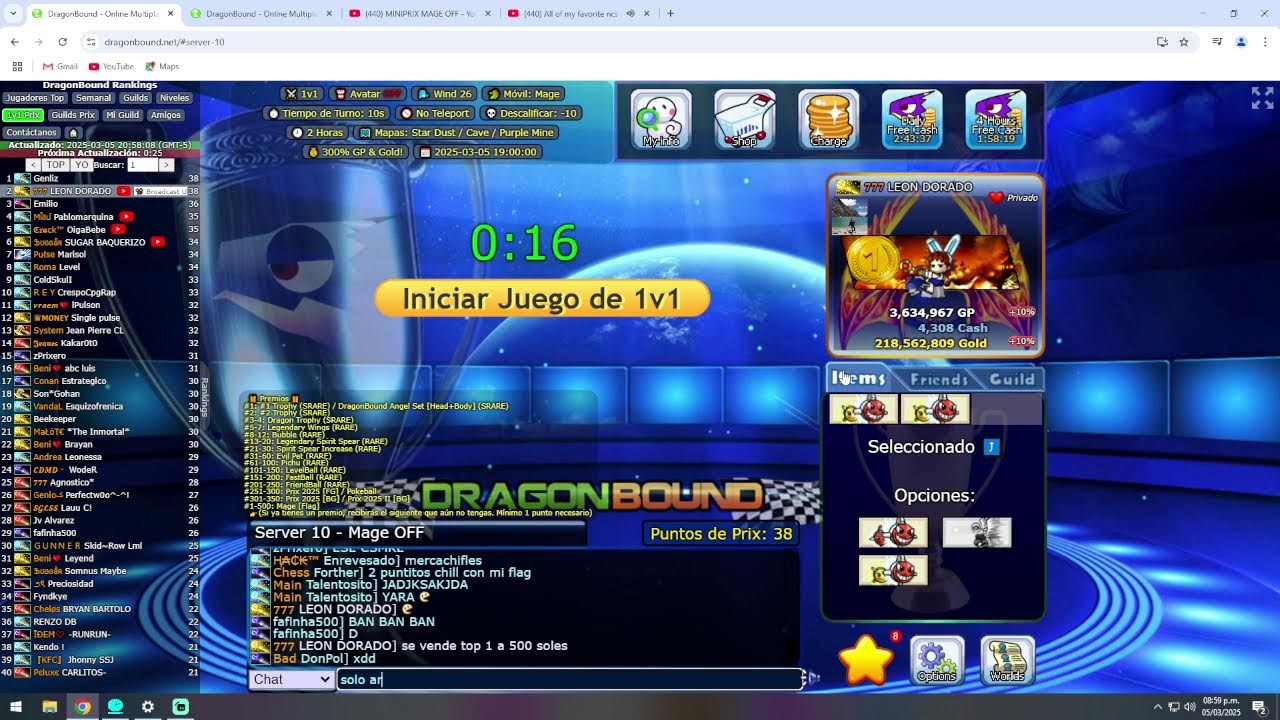Screen dimensions: 1280x720
Task: Switch to the Friends tab
Action: (x=938, y=379)
